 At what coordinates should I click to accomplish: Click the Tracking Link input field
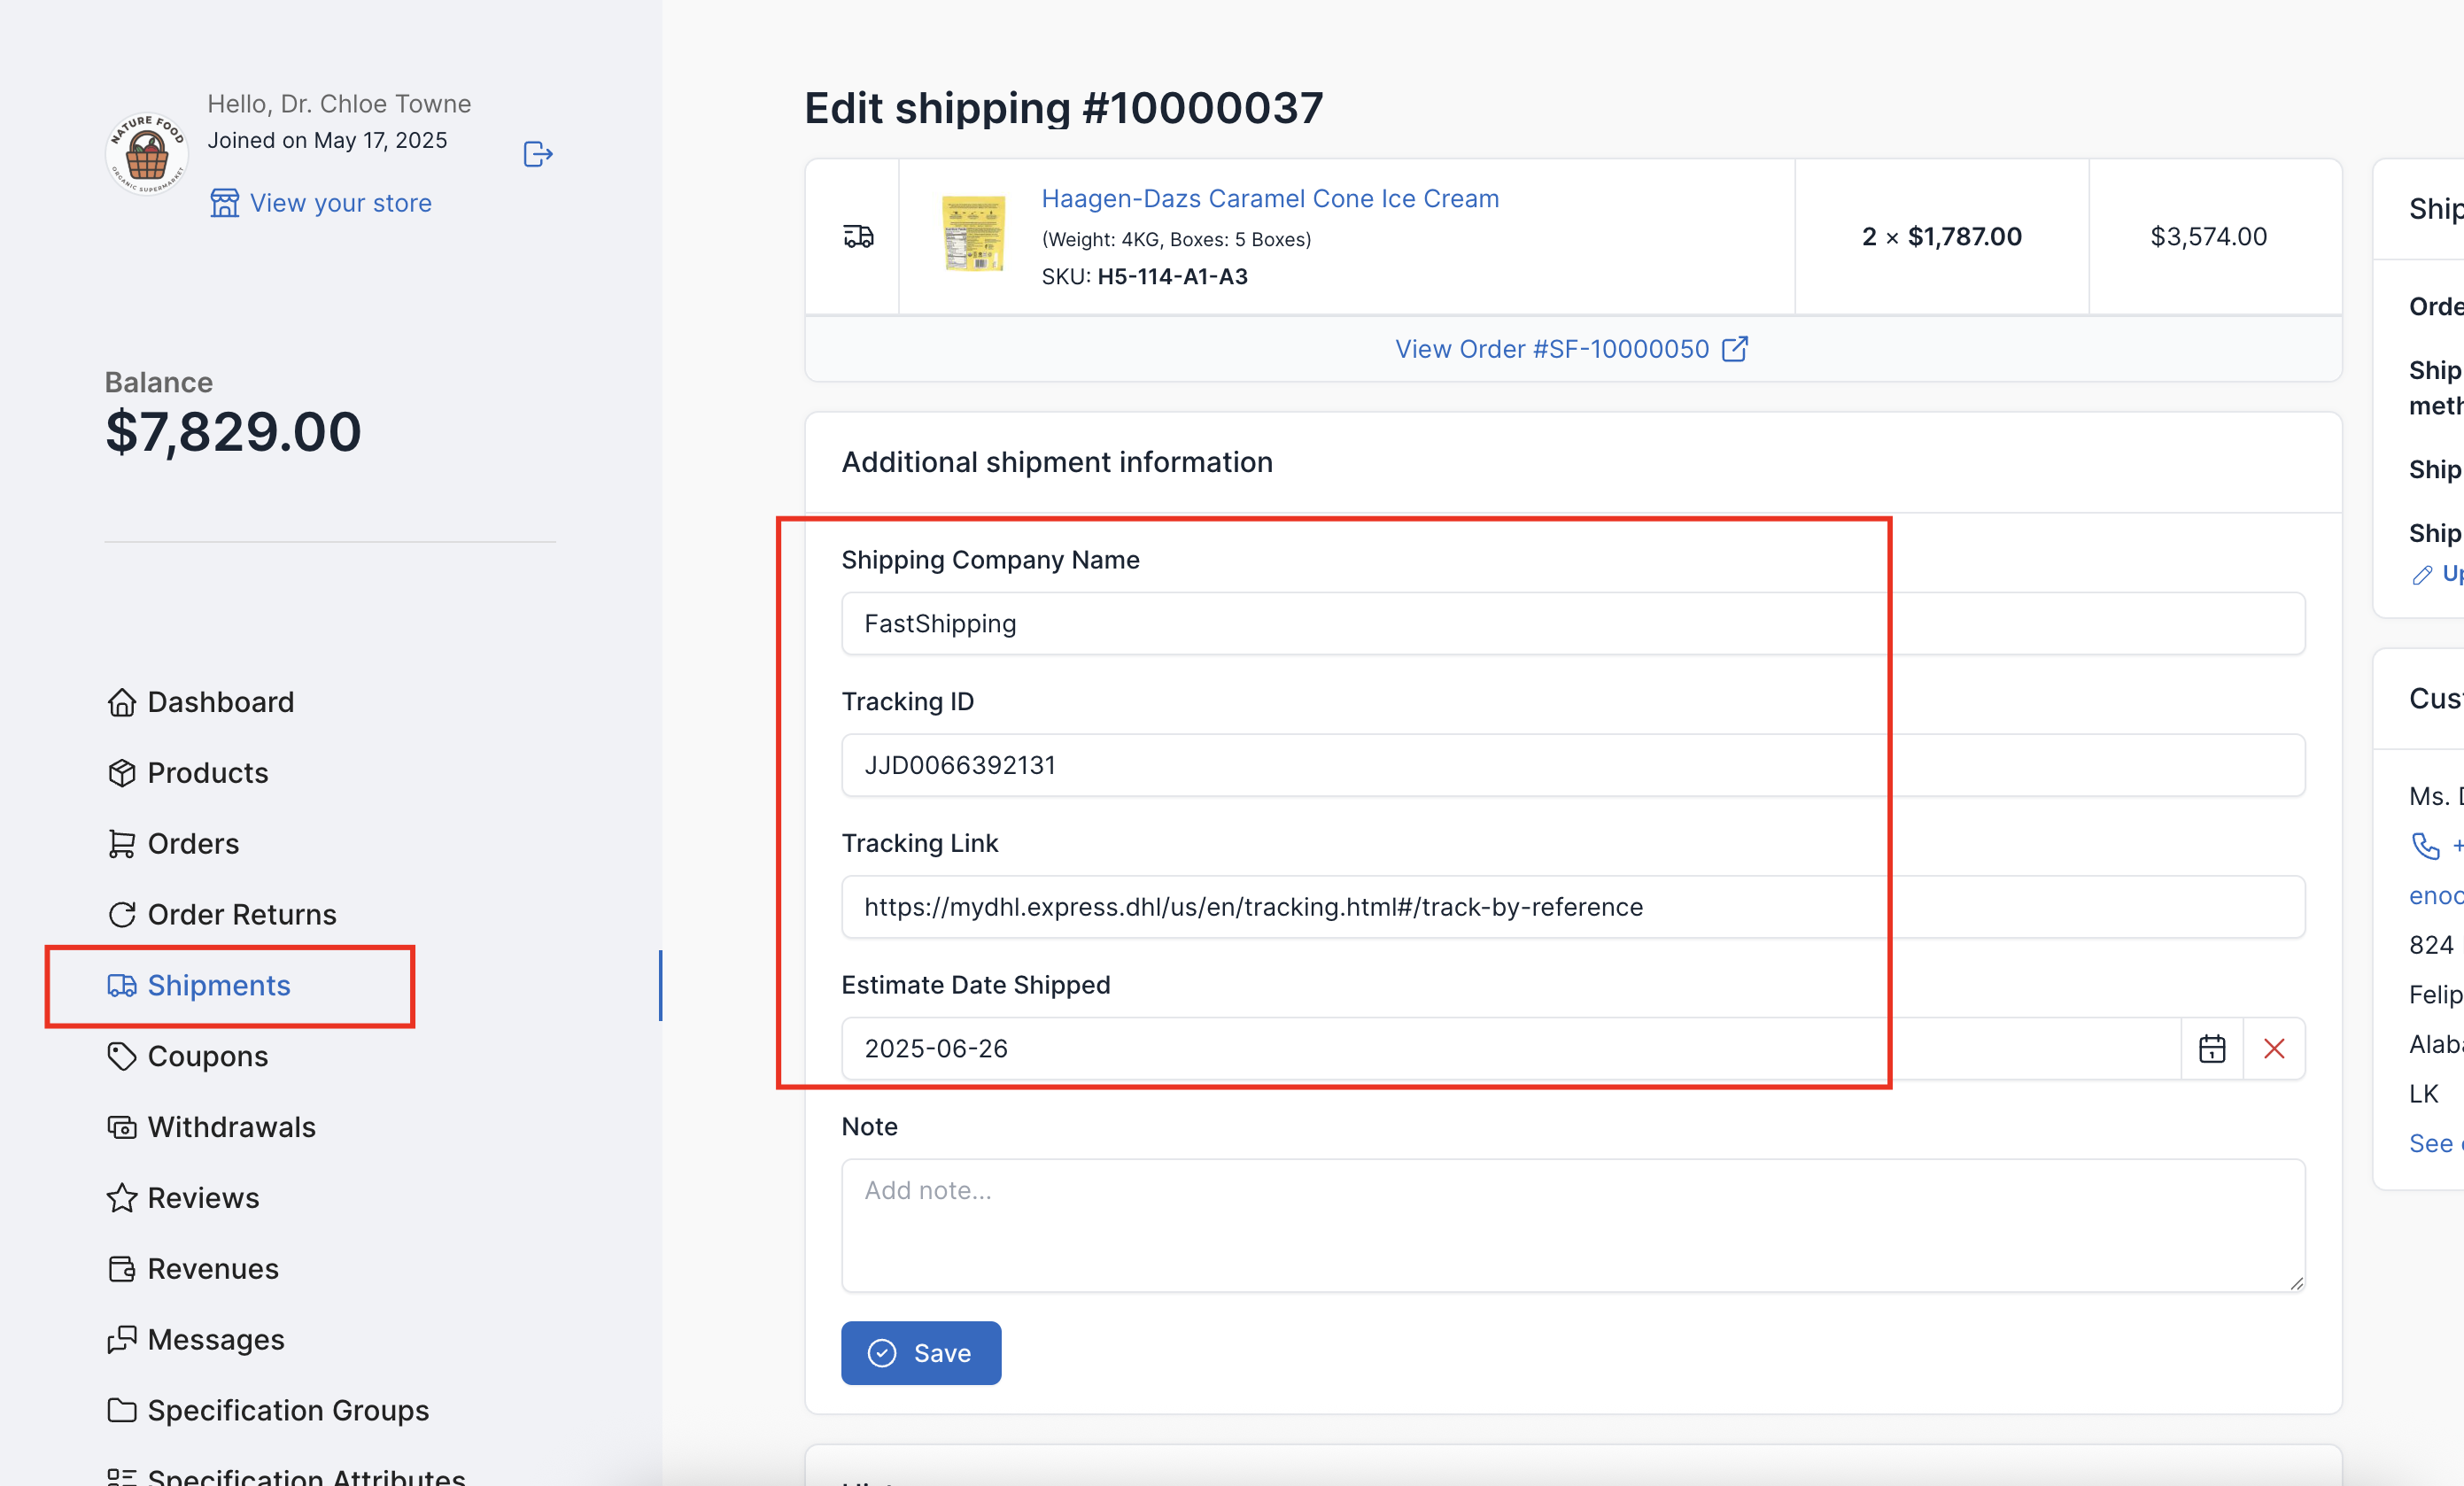click(1573, 907)
